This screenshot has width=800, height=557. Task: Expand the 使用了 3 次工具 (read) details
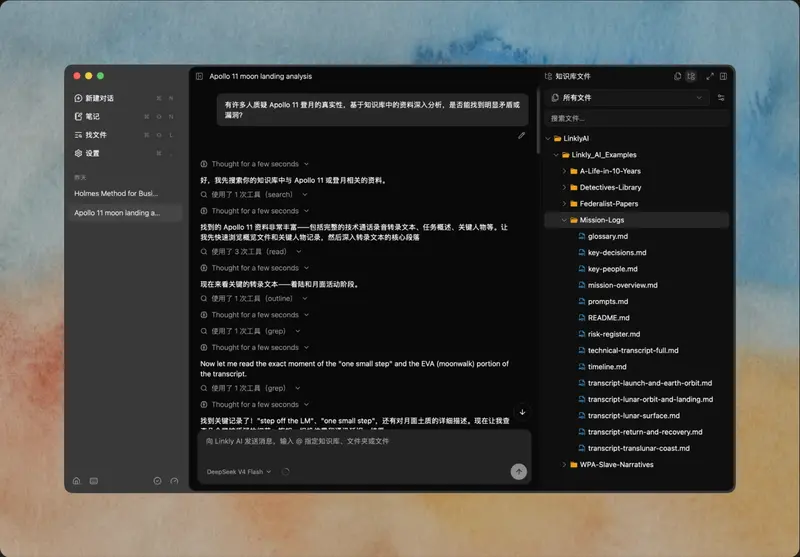pyautogui.click(x=251, y=251)
